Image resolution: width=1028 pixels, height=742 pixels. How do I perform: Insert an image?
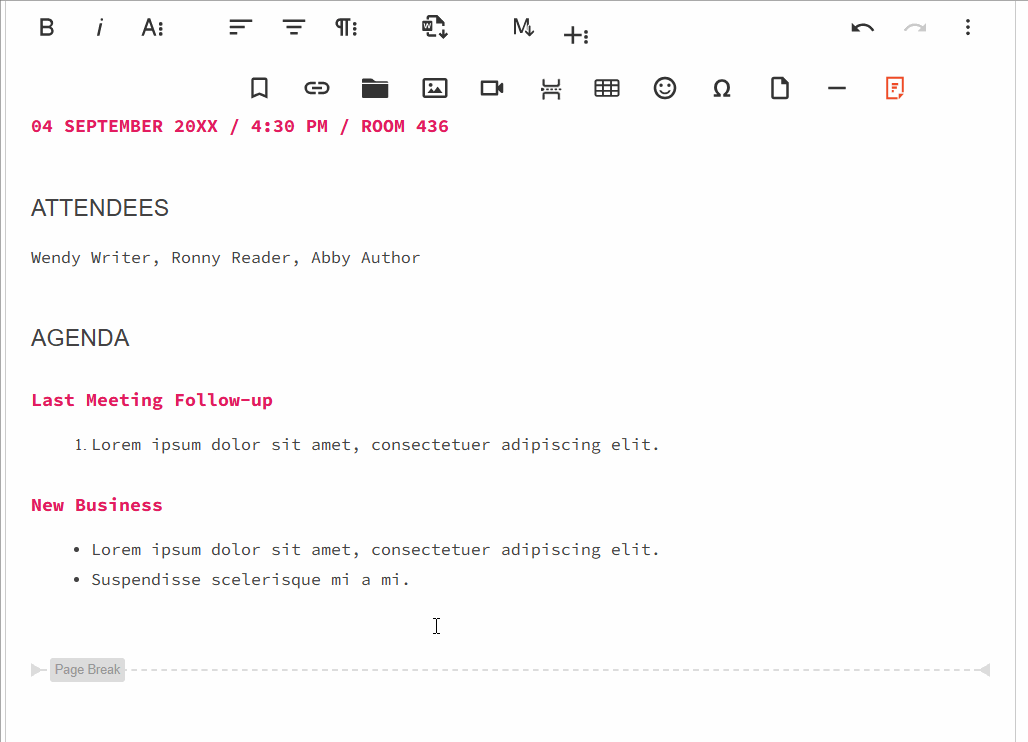coord(435,88)
